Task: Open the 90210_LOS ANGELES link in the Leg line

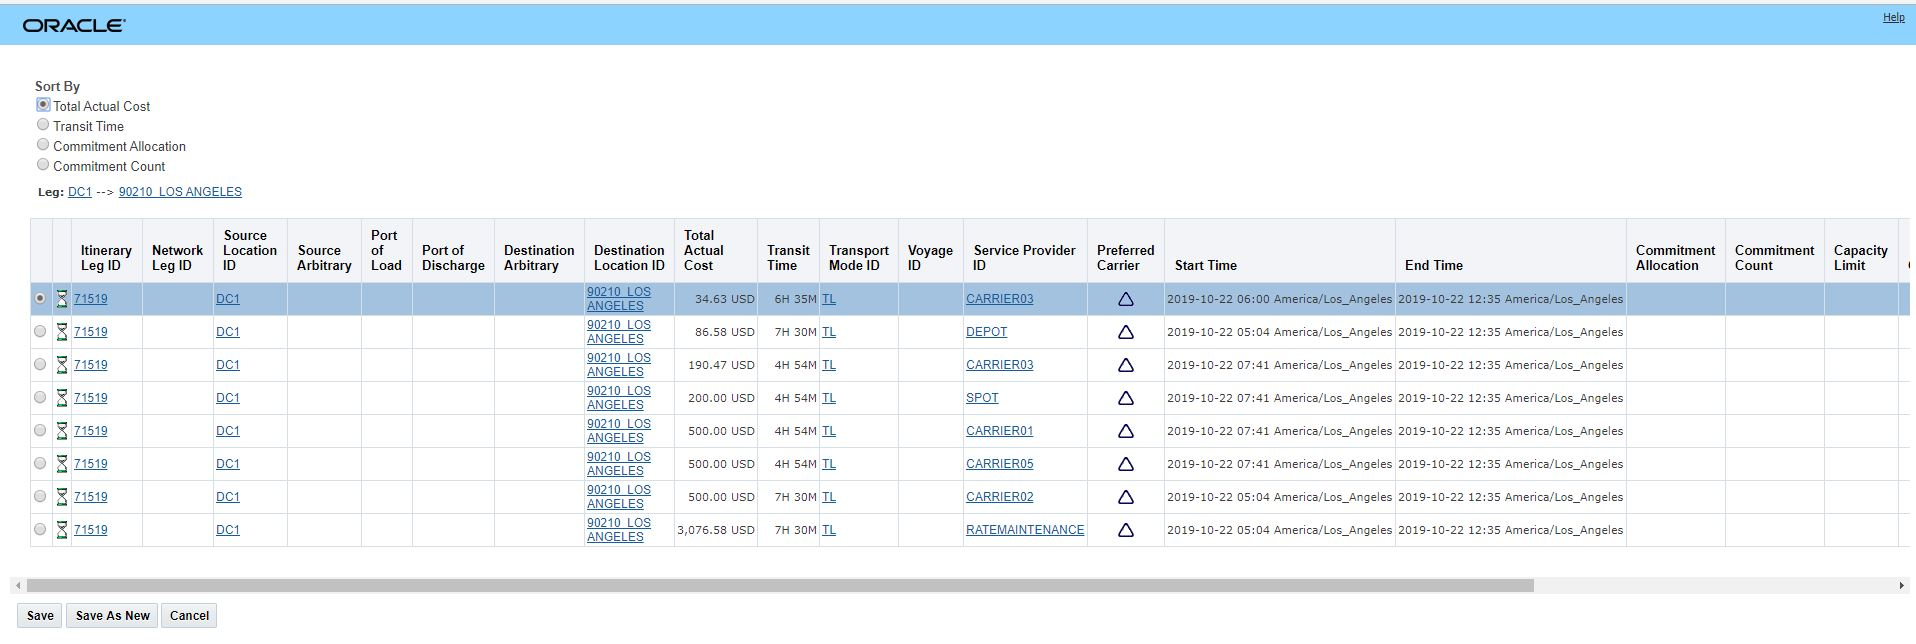Action: click(180, 192)
